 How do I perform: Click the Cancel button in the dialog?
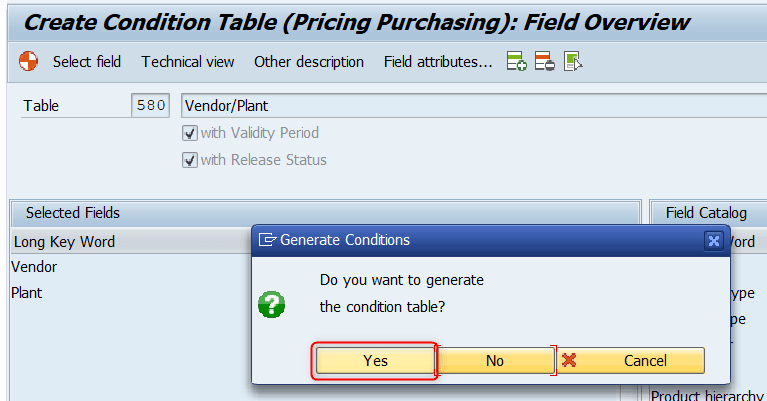631,361
